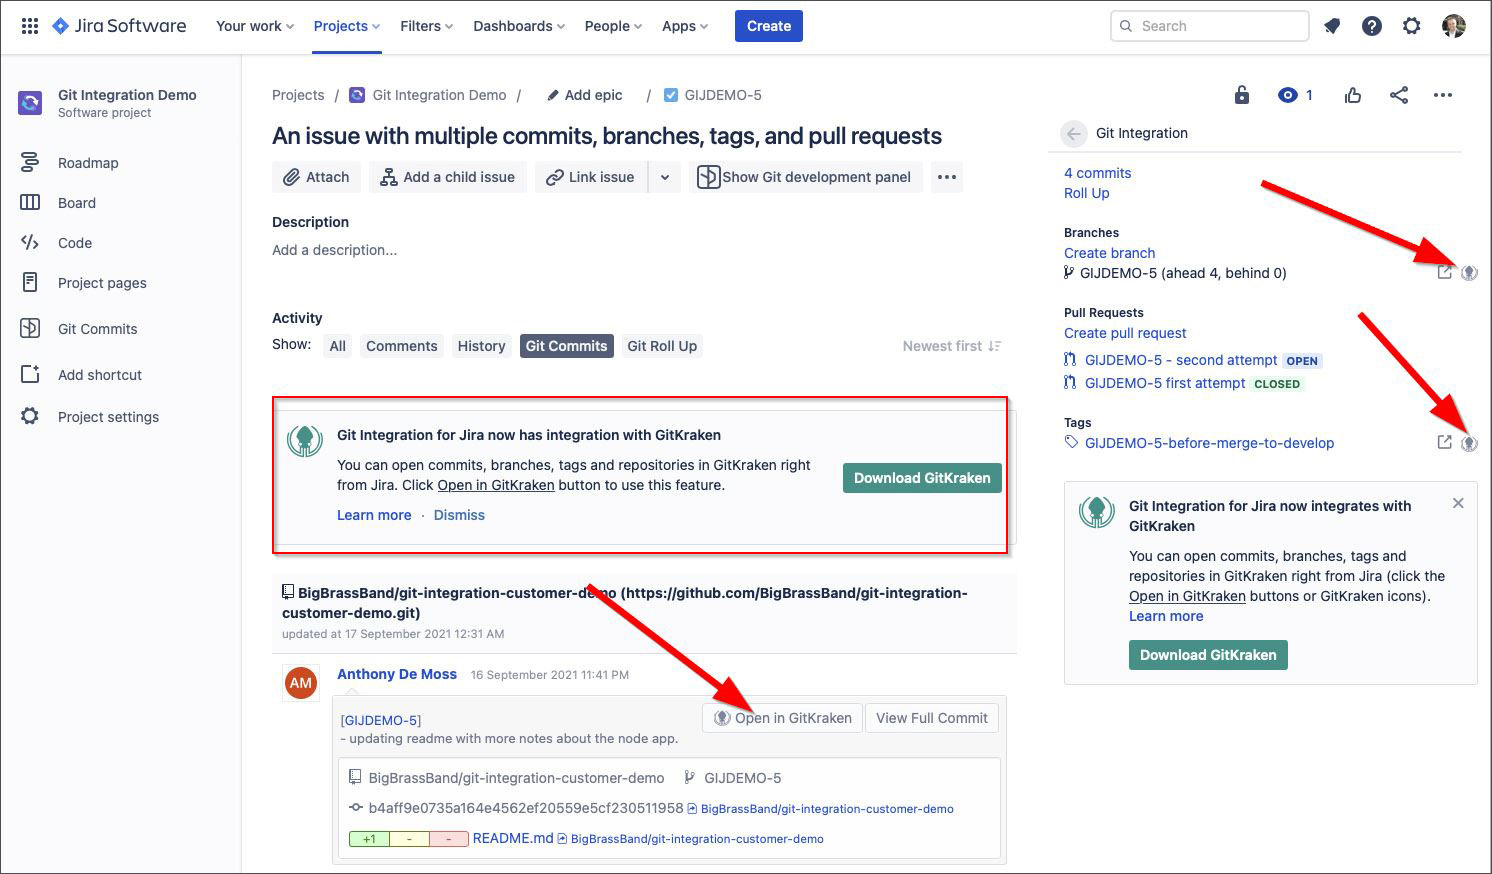Show All activity
Viewport: 1492px width, 874px height.
[338, 346]
